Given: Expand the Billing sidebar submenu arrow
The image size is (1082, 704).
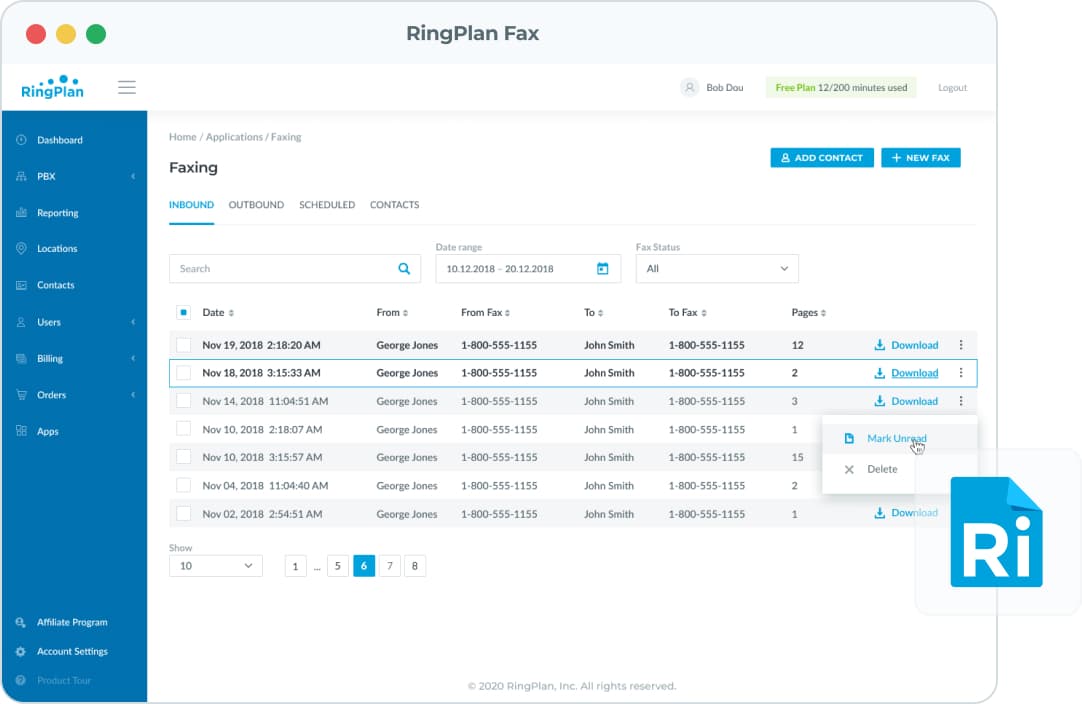Looking at the screenshot, I should coord(133,358).
